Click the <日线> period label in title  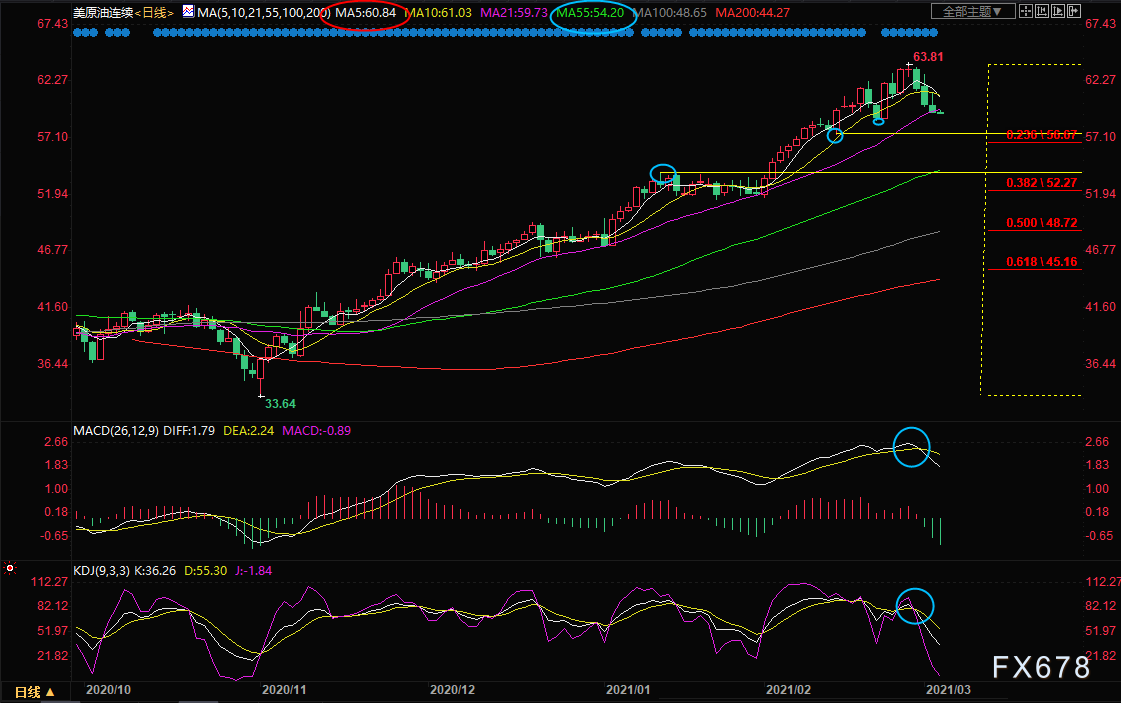[154, 13]
